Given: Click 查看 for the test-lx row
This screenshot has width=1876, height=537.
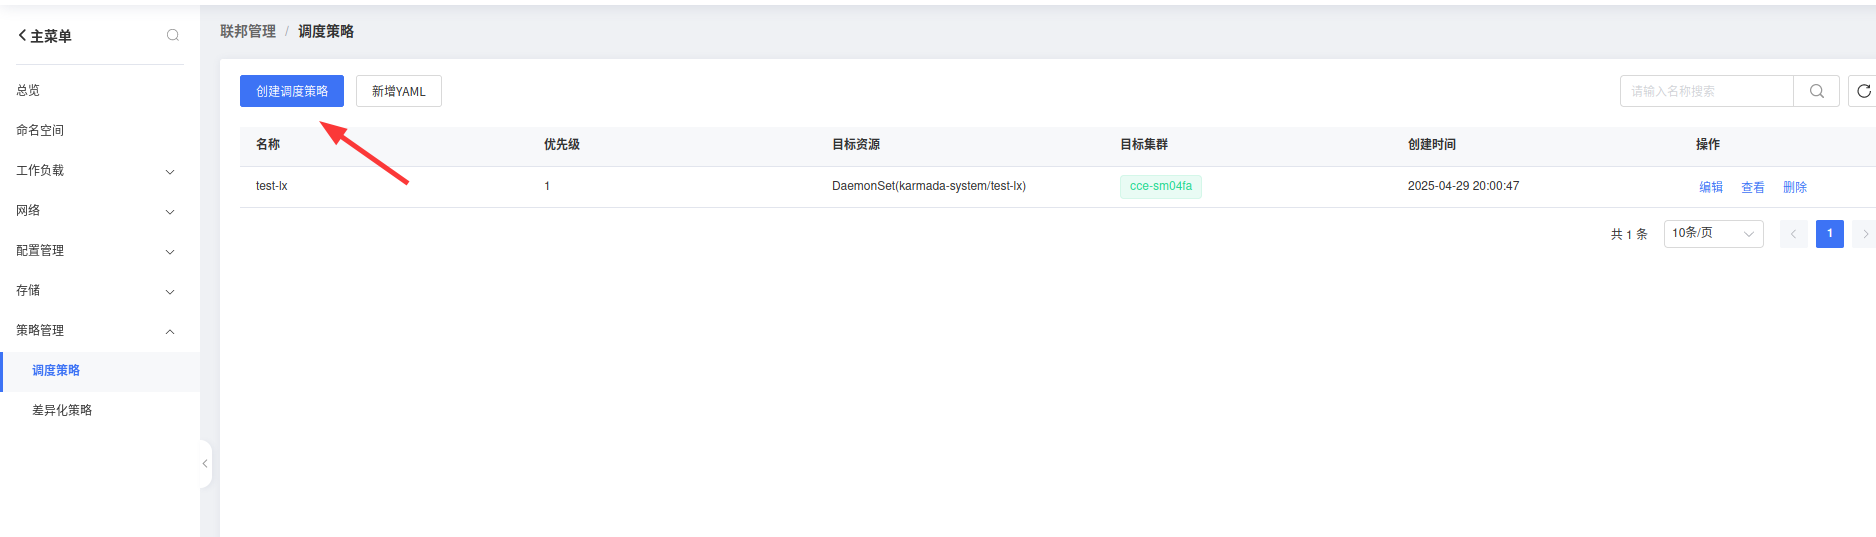Looking at the screenshot, I should (x=1753, y=187).
